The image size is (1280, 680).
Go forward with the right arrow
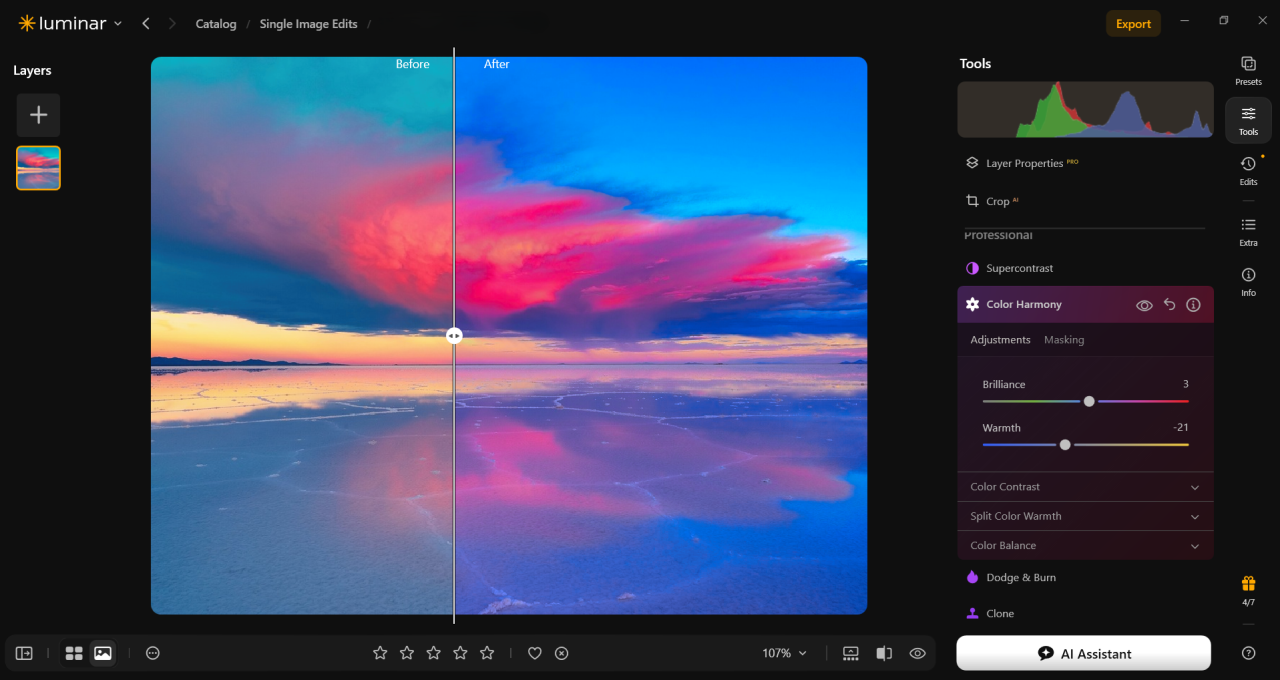(172, 23)
